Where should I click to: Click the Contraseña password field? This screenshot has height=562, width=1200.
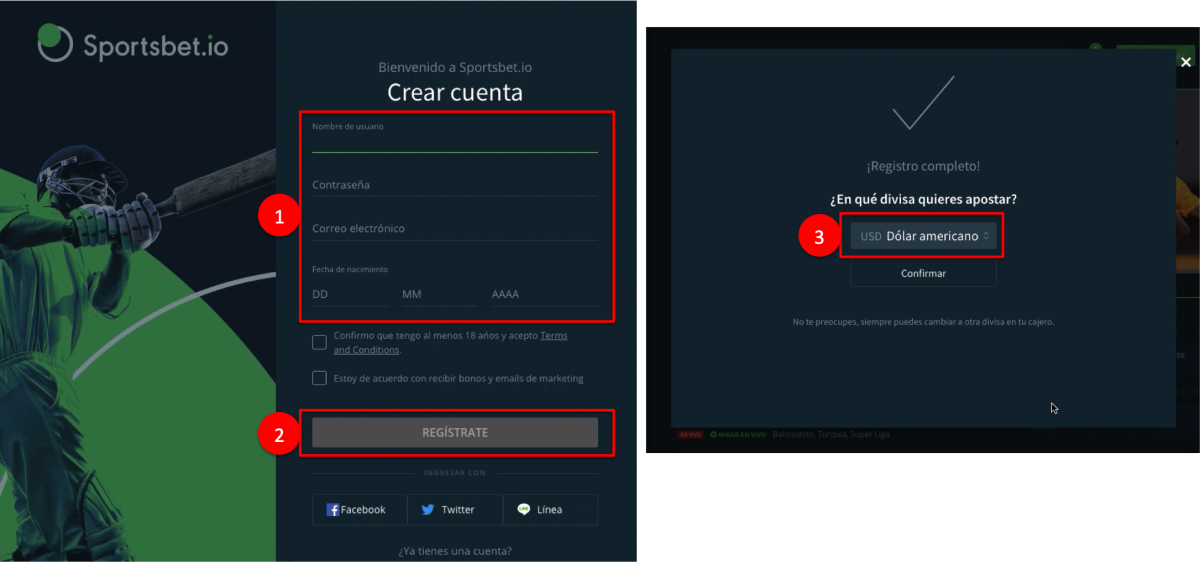point(455,185)
